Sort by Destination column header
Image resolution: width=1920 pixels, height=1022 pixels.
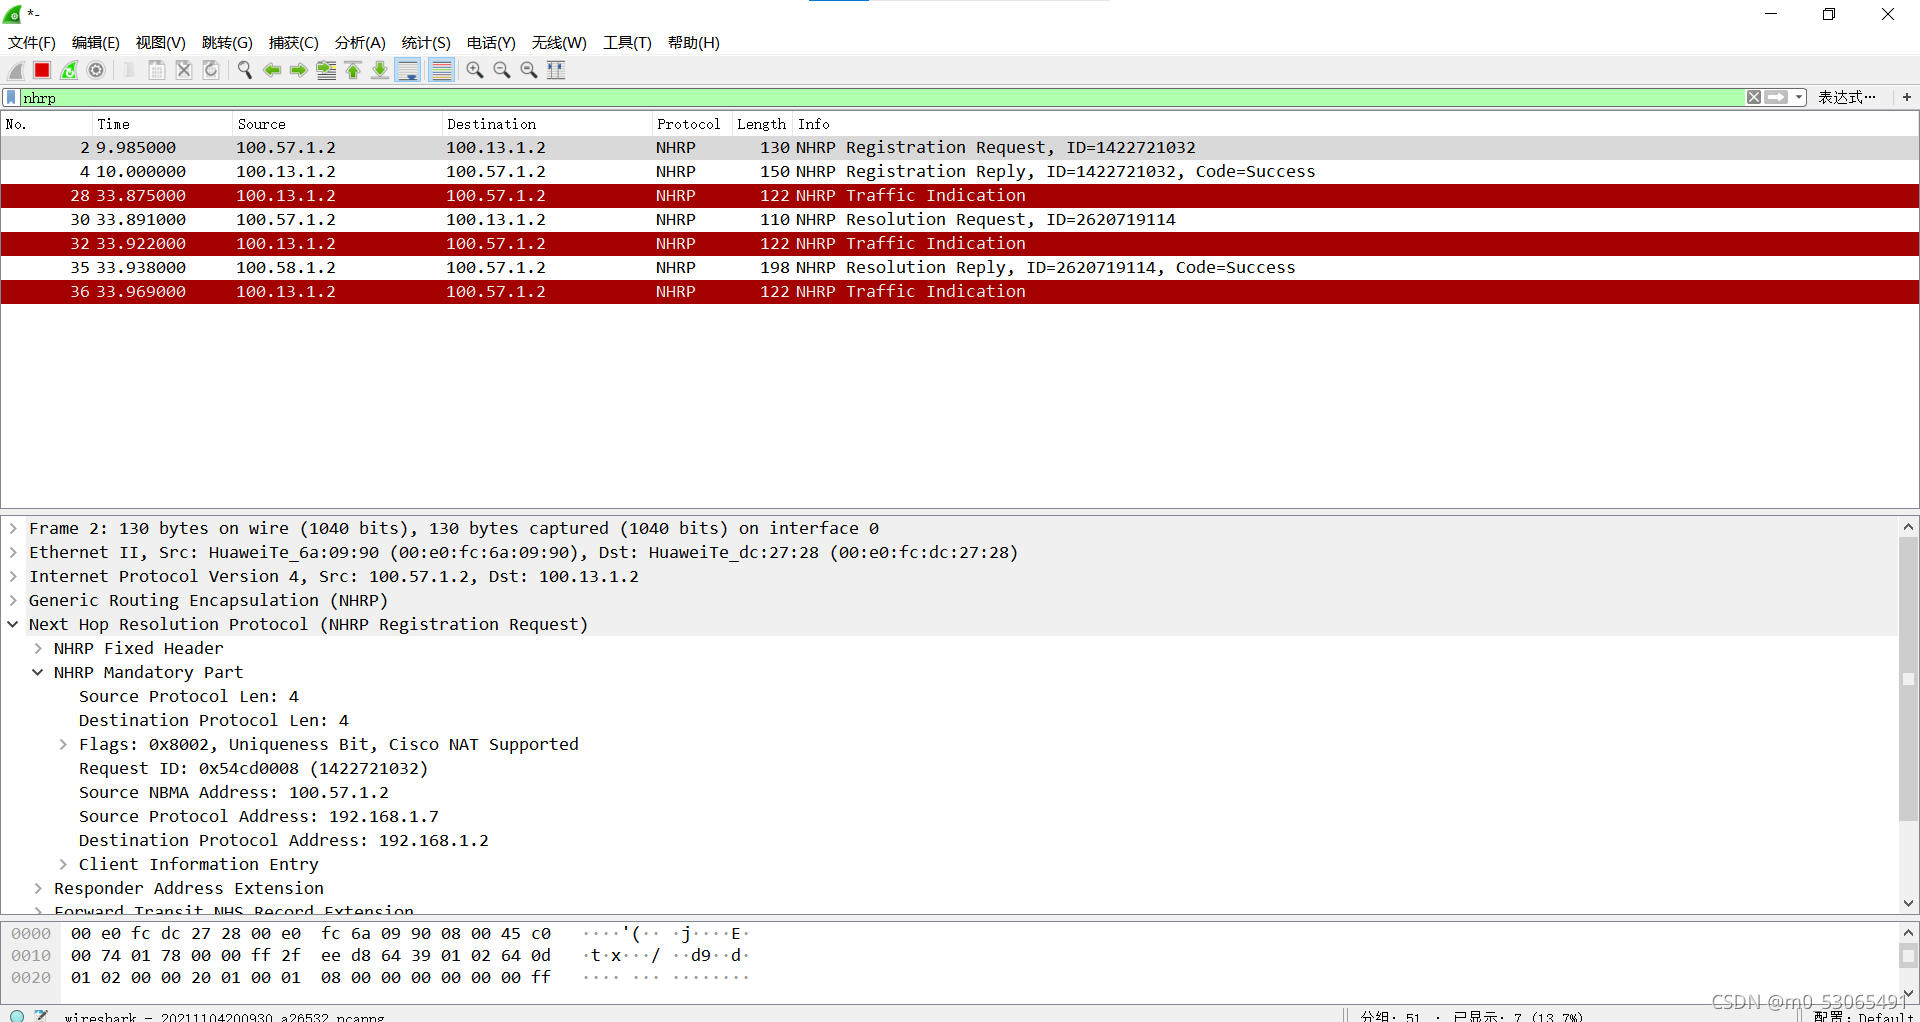coord(546,124)
